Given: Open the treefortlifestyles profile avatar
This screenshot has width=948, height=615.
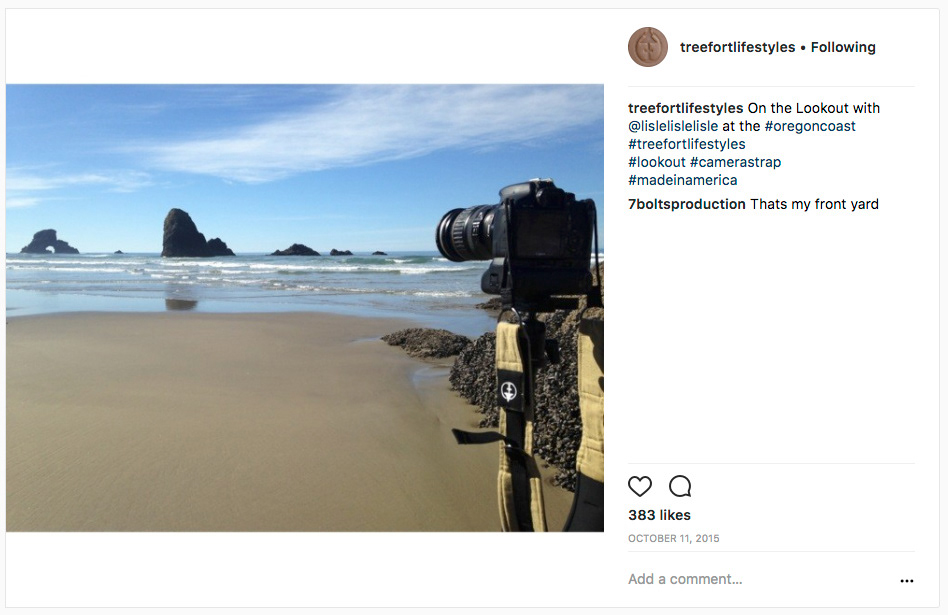Looking at the screenshot, I should pyautogui.click(x=648, y=47).
